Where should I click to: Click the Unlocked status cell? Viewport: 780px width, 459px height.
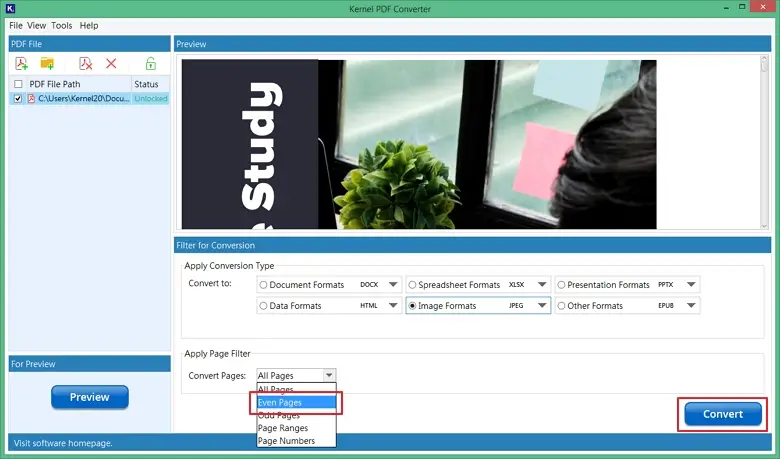(x=150, y=98)
